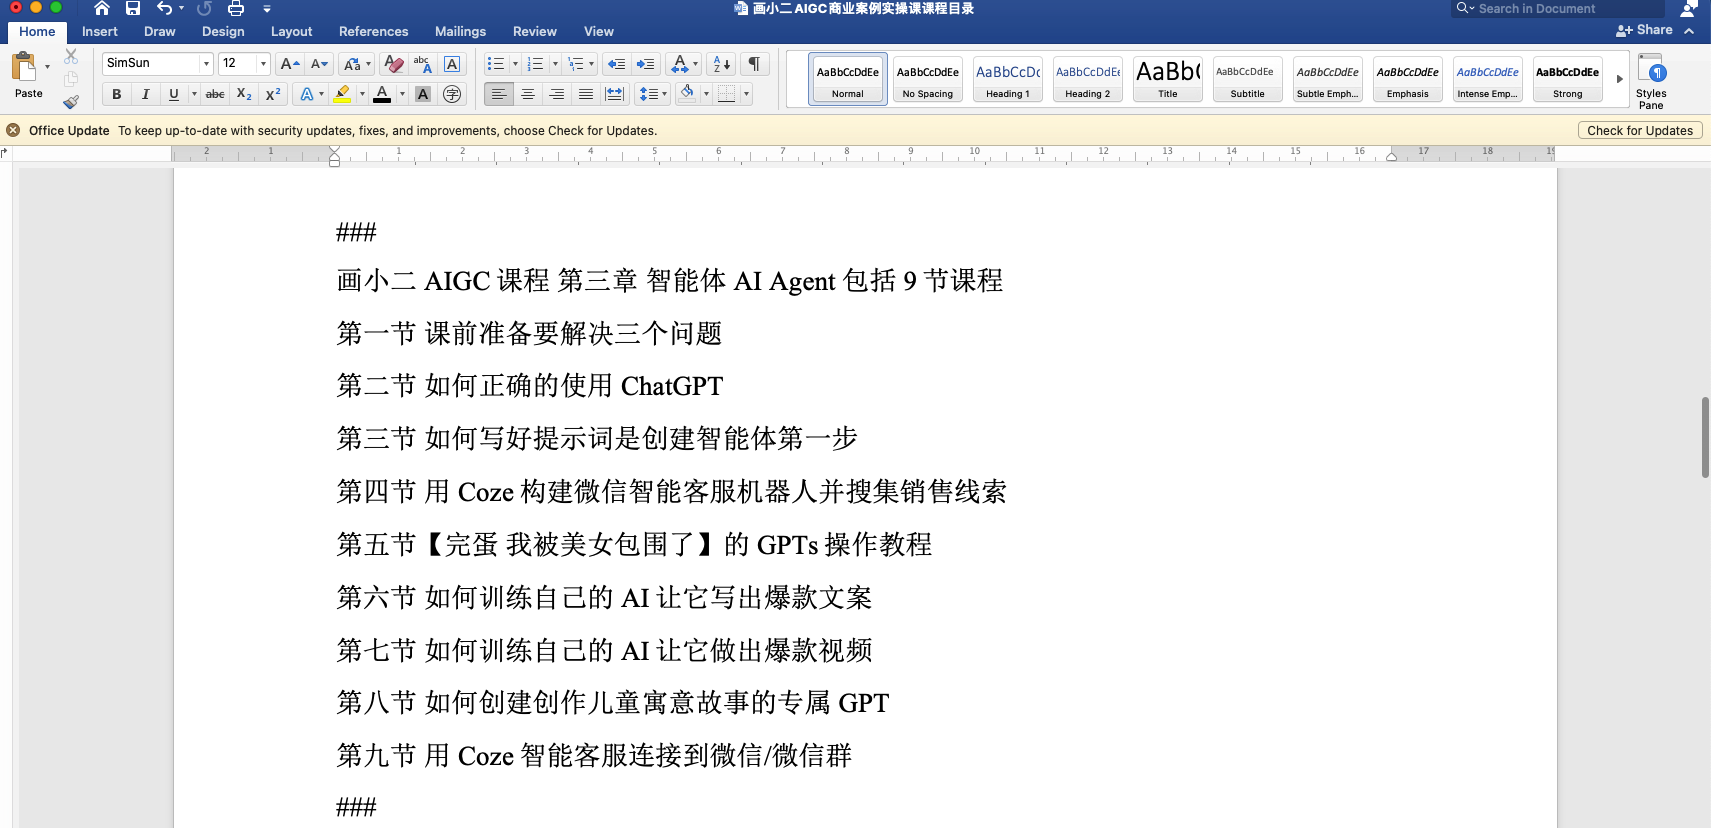Apply the Title style
The height and width of the screenshot is (828, 1711).
[x=1168, y=79]
